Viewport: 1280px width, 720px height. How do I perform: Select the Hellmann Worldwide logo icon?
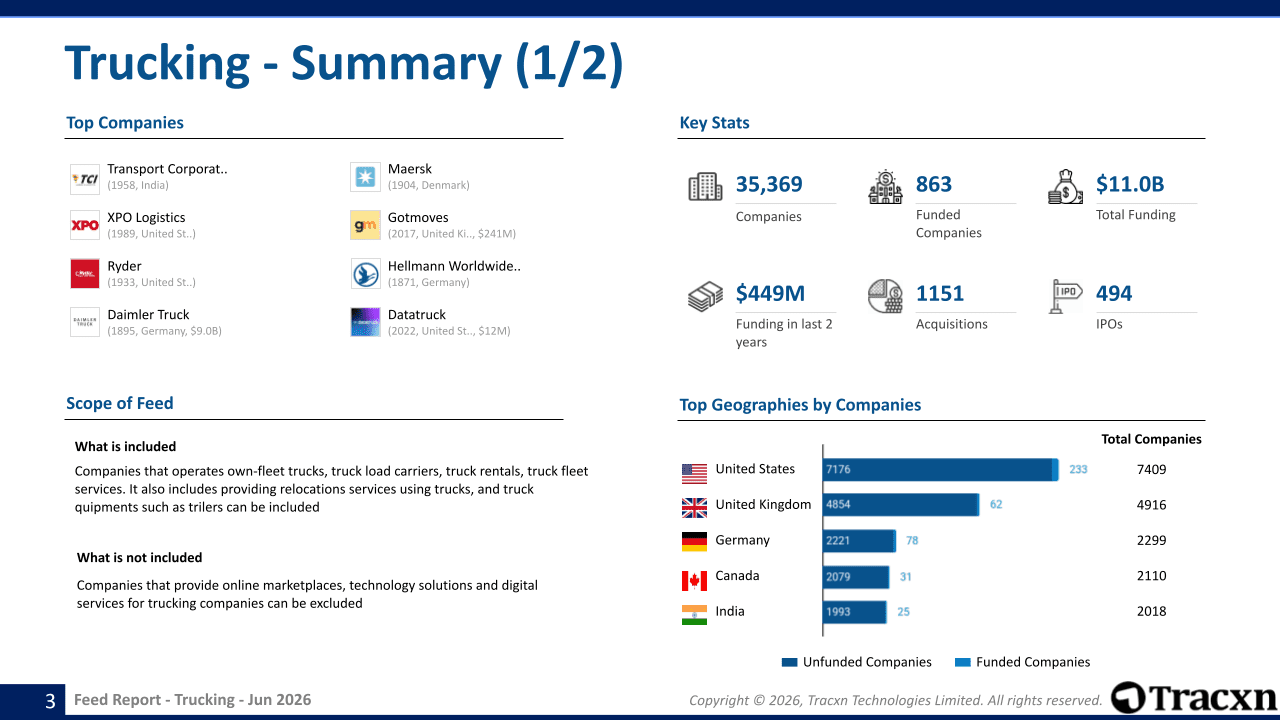(x=365, y=273)
